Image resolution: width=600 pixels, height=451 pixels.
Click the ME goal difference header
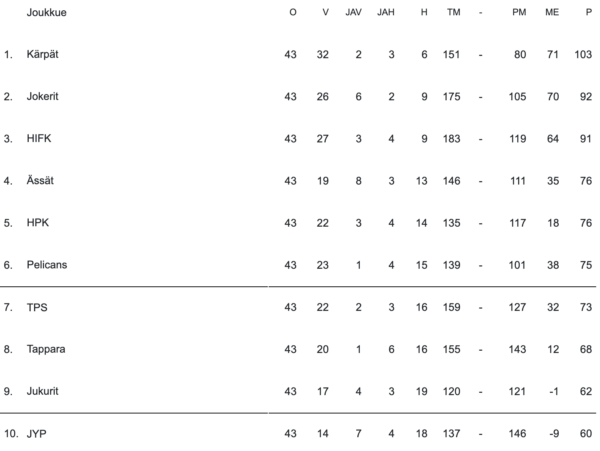pyautogui.click(x=551, y=12)
